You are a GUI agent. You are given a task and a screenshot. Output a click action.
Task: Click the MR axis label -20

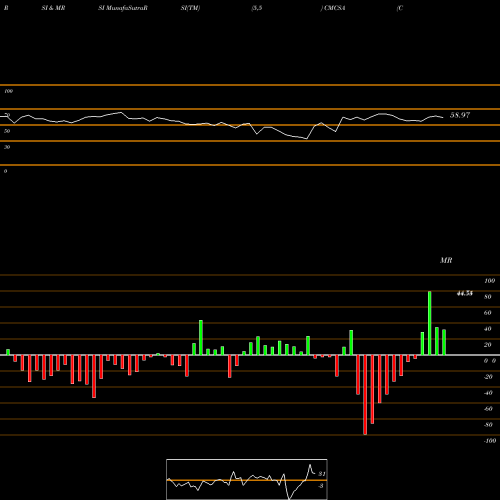(x=488, y=377)
